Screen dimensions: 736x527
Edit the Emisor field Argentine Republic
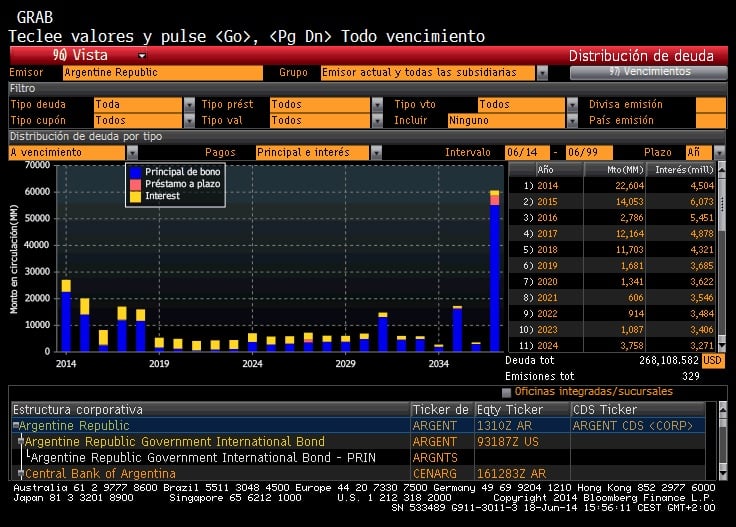163,72
